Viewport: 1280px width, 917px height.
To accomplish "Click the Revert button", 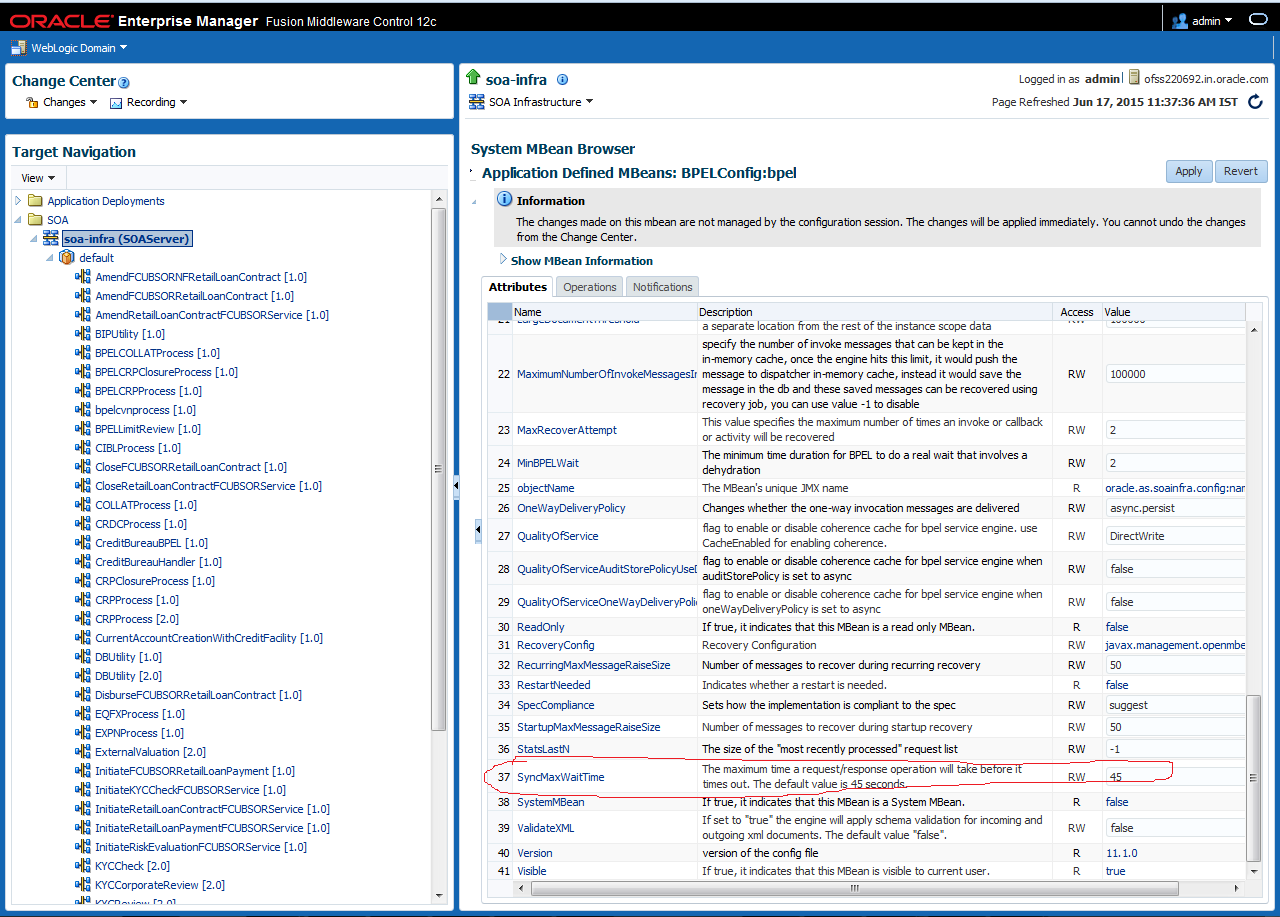I will (1241, 171).
